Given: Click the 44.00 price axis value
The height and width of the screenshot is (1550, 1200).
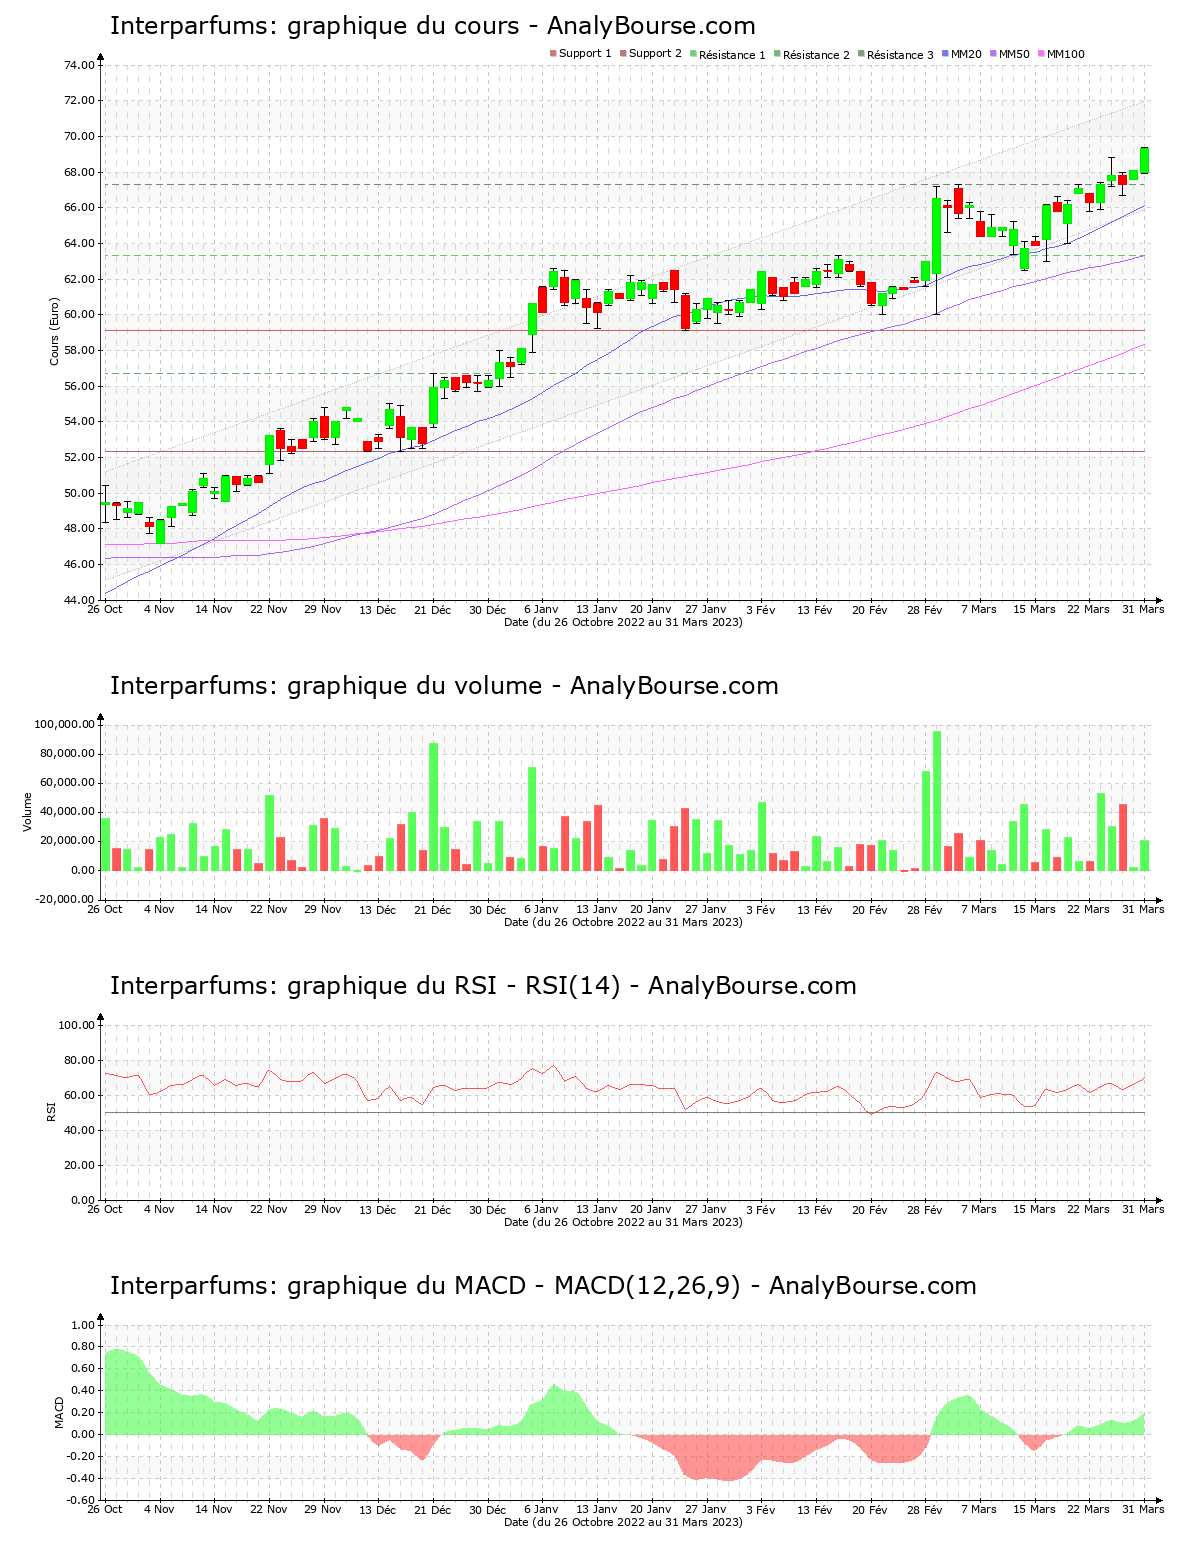Looking at the screenshot, I should click(x=80, y=600).
